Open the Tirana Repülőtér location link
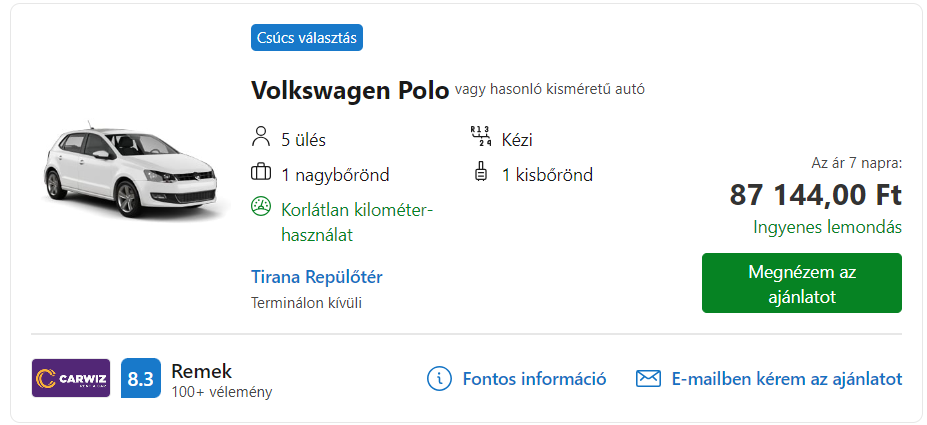This screenshot has width=927, height=425. [x=316, y=277]
